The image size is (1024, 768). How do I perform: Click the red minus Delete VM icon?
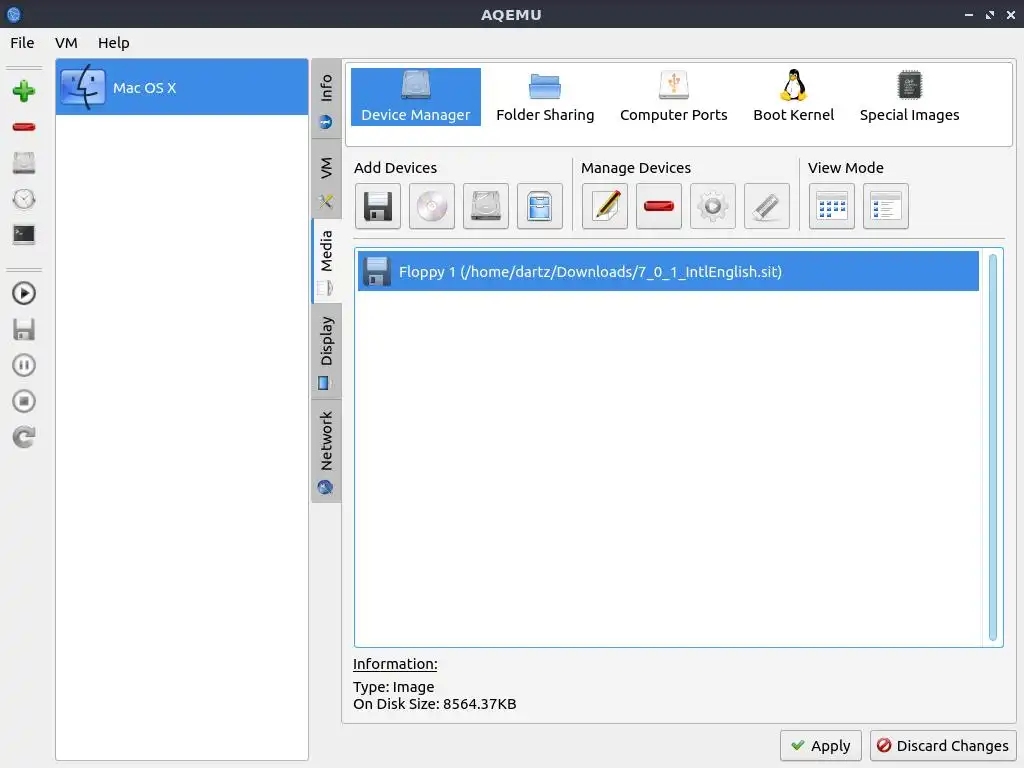(24, 127)
